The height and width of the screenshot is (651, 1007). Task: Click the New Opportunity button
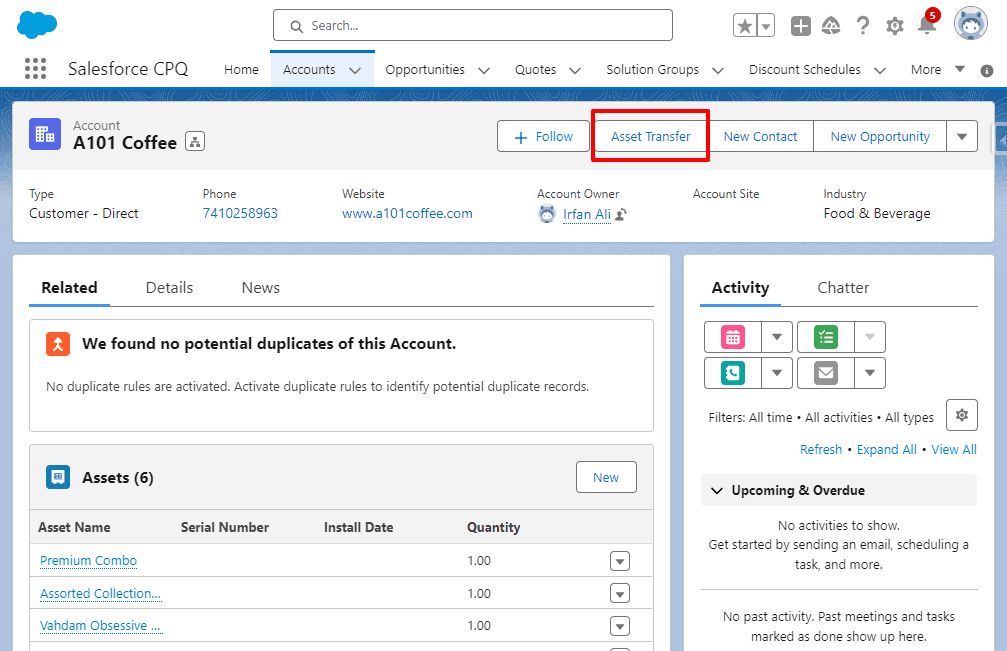click(x=880, y=137)
